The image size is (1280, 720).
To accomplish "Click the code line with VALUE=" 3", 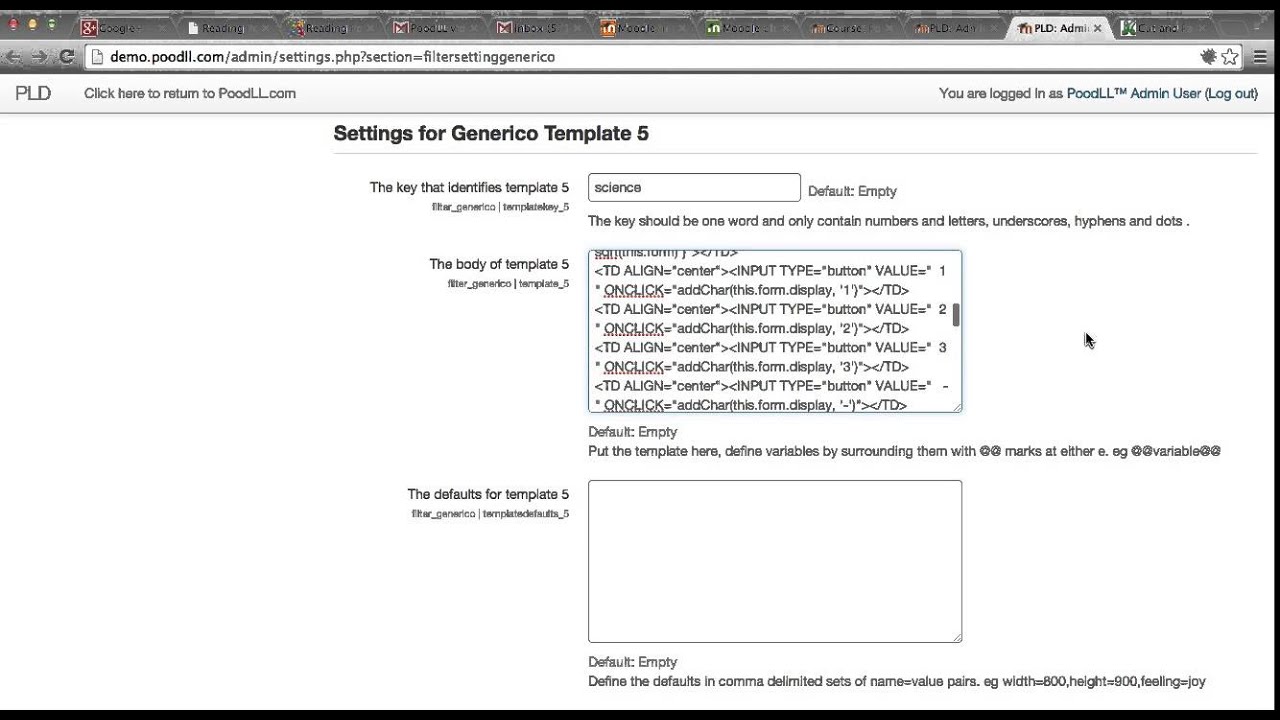I will [x=770, y=348].
